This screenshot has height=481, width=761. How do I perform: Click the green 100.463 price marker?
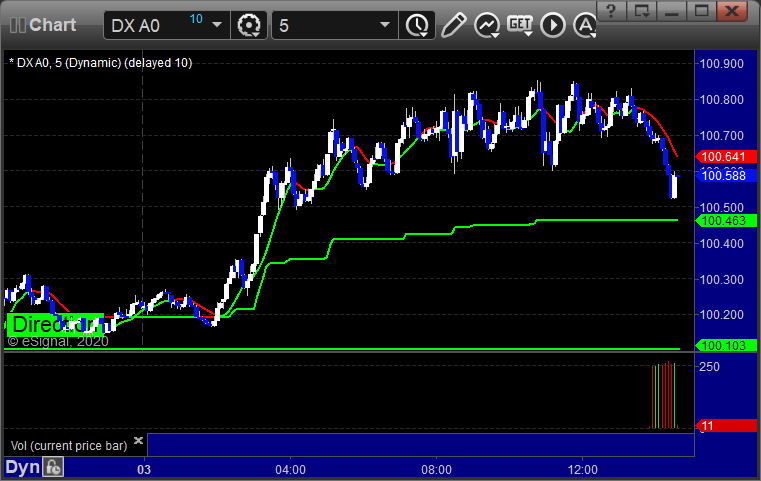pyautogui.click(x=724, y=220)
